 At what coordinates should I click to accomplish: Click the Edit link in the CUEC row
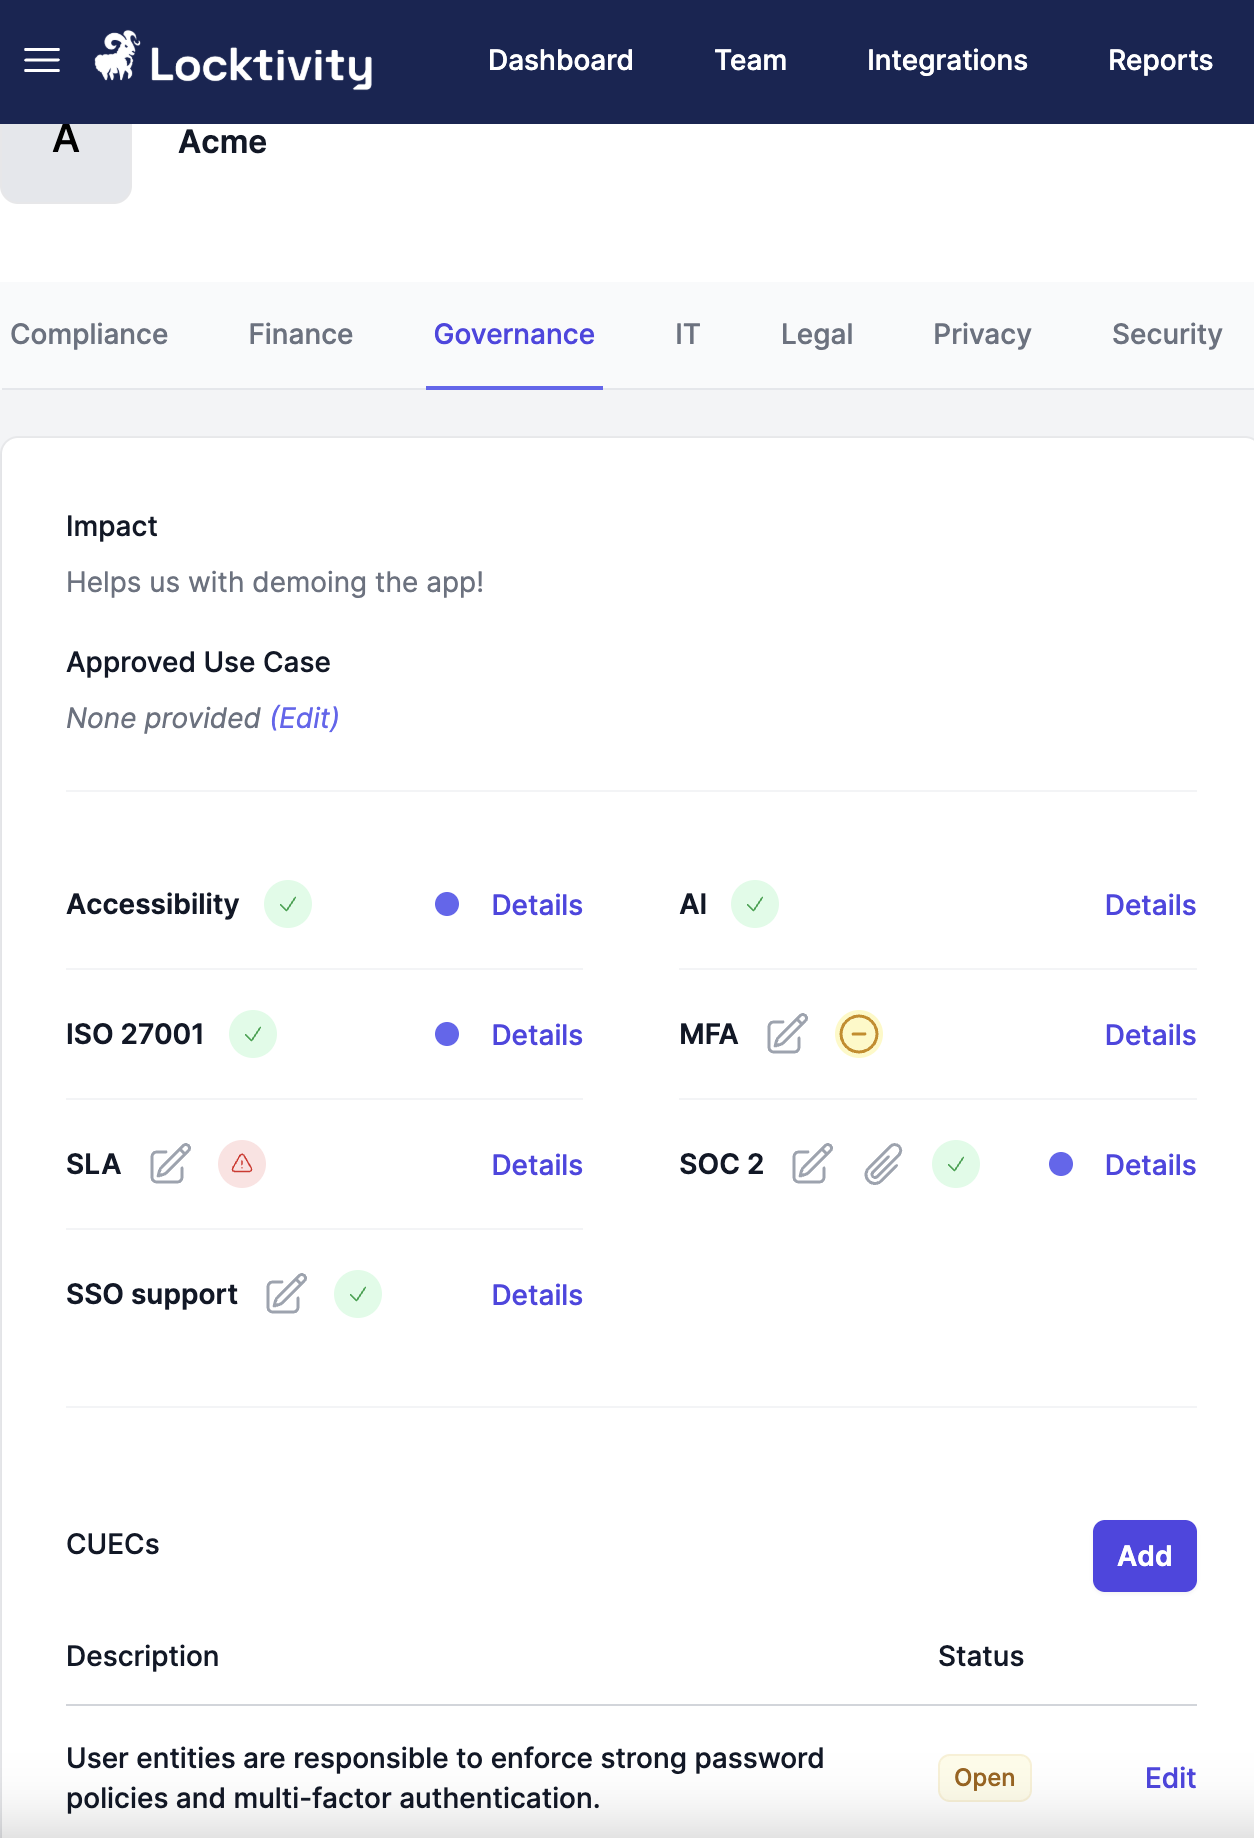1170,1778
